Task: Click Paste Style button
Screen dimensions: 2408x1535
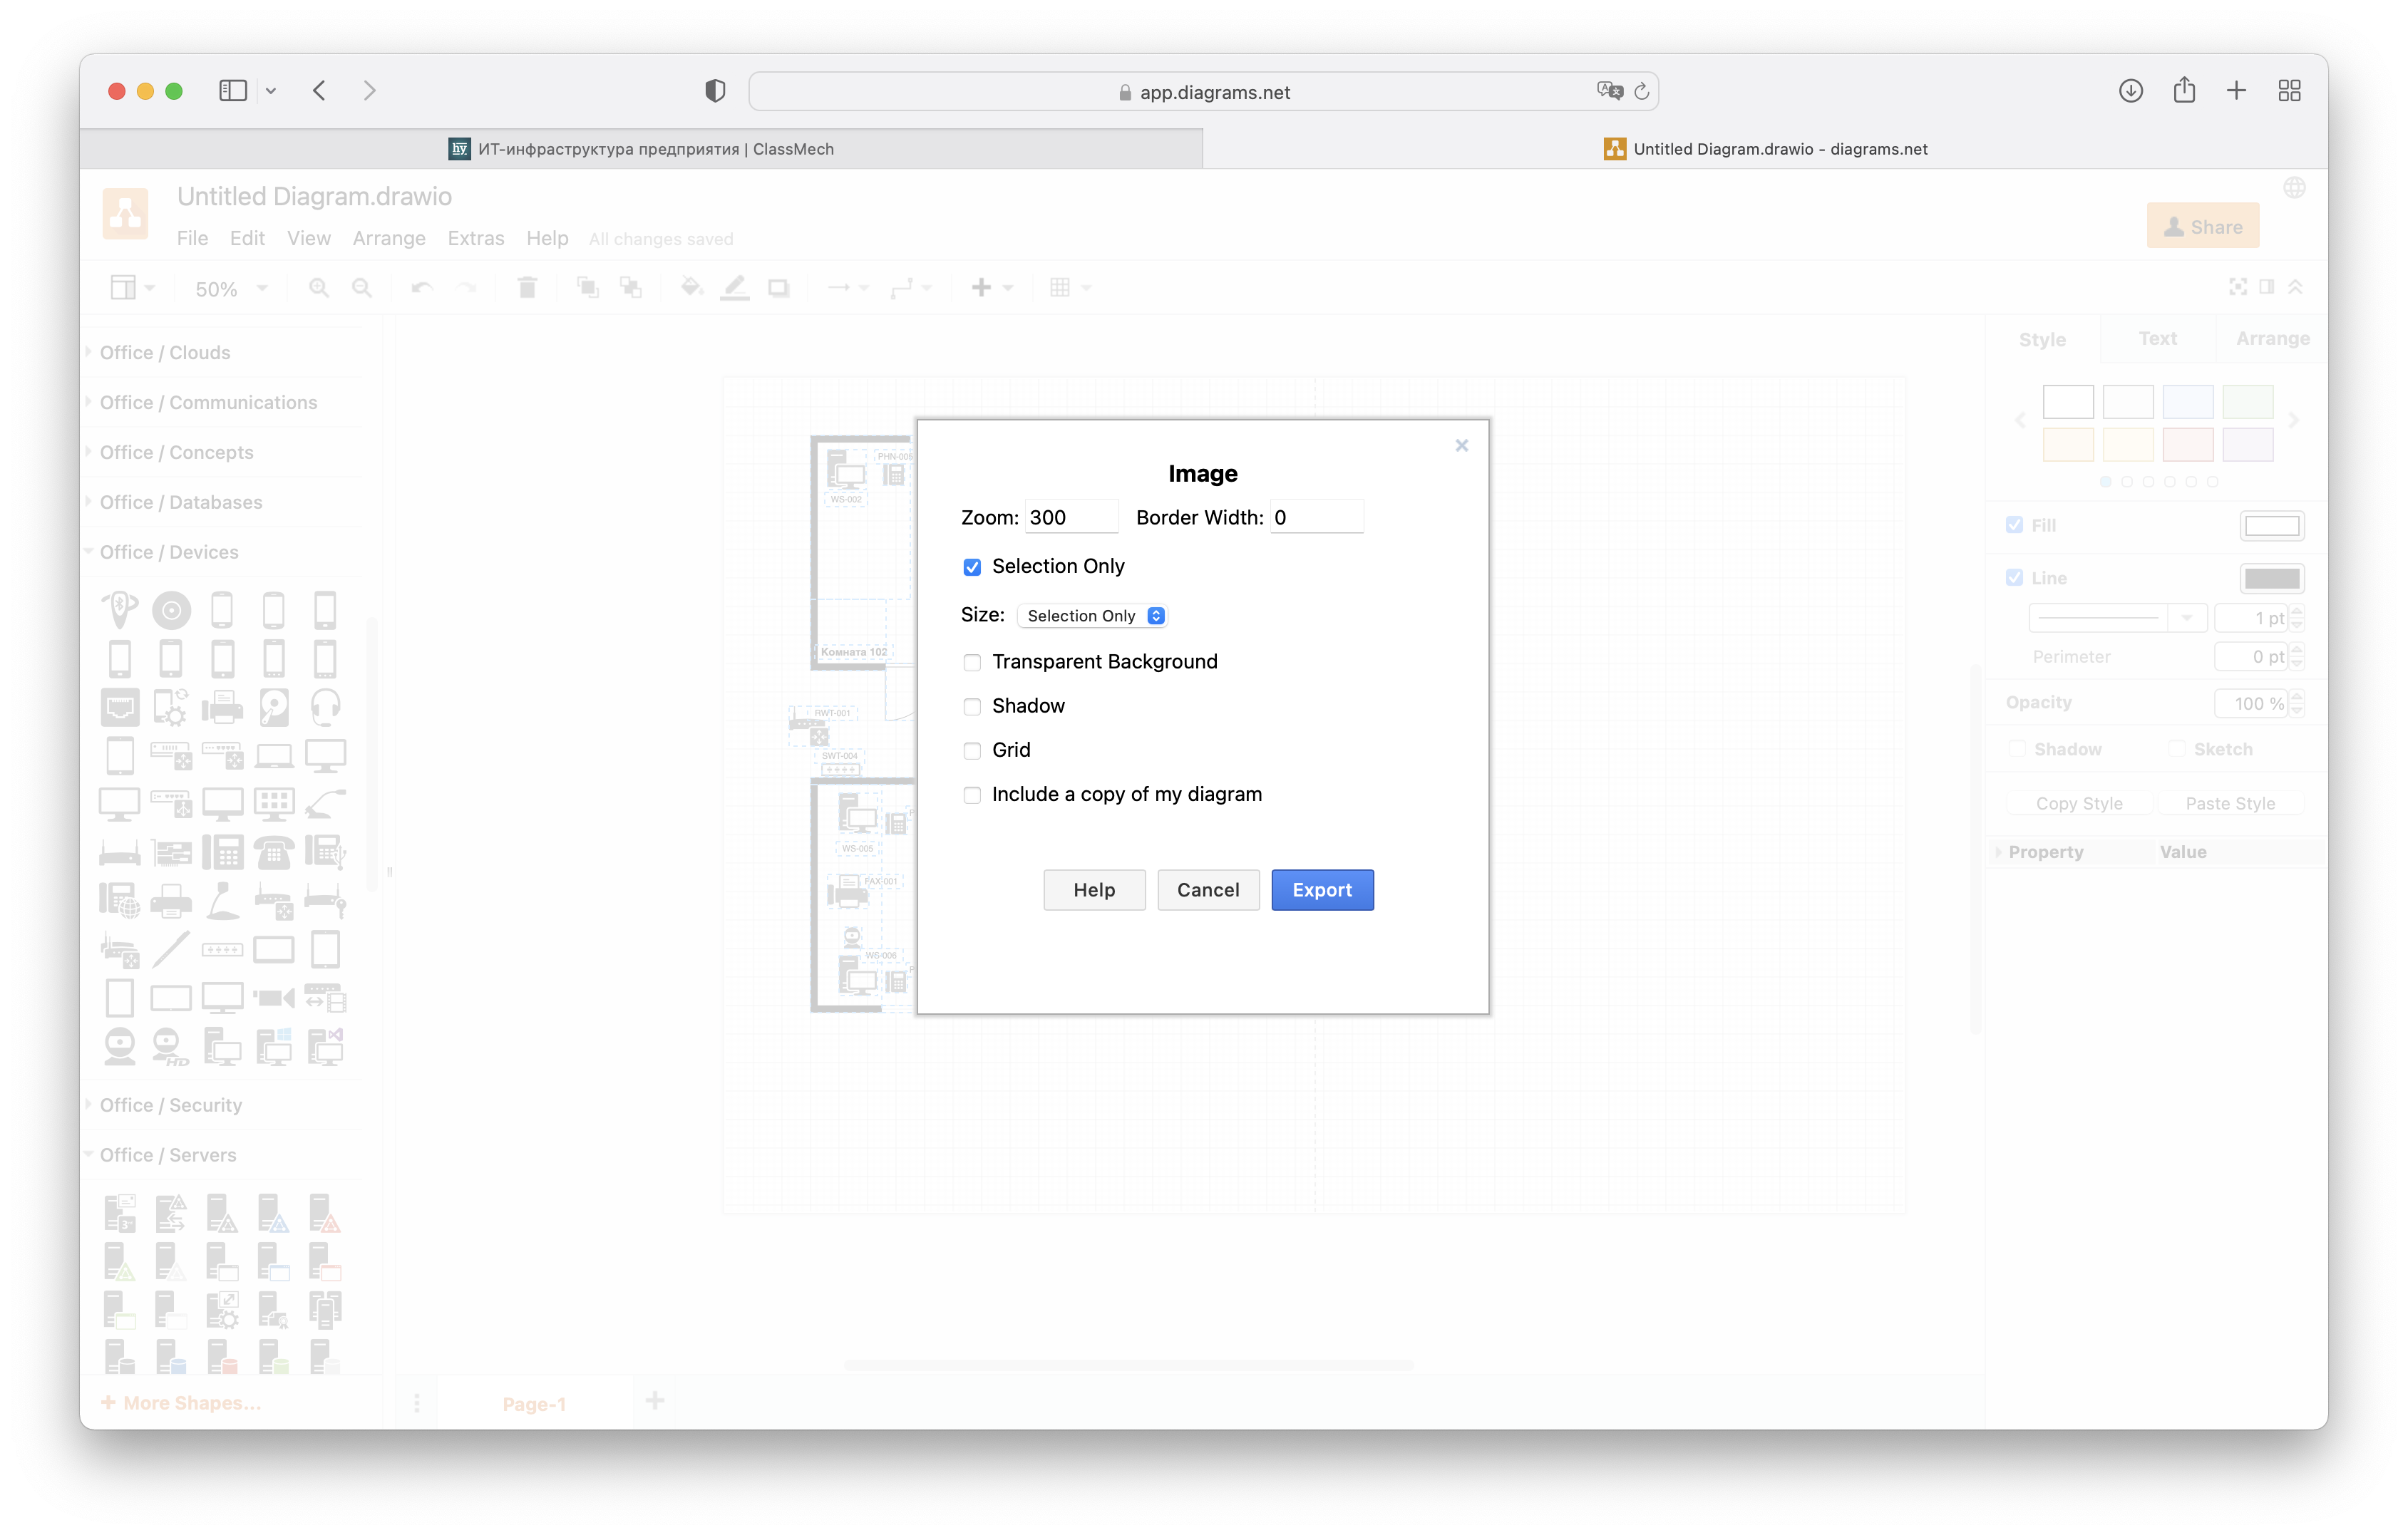Action: click(x=2230, y=803)
